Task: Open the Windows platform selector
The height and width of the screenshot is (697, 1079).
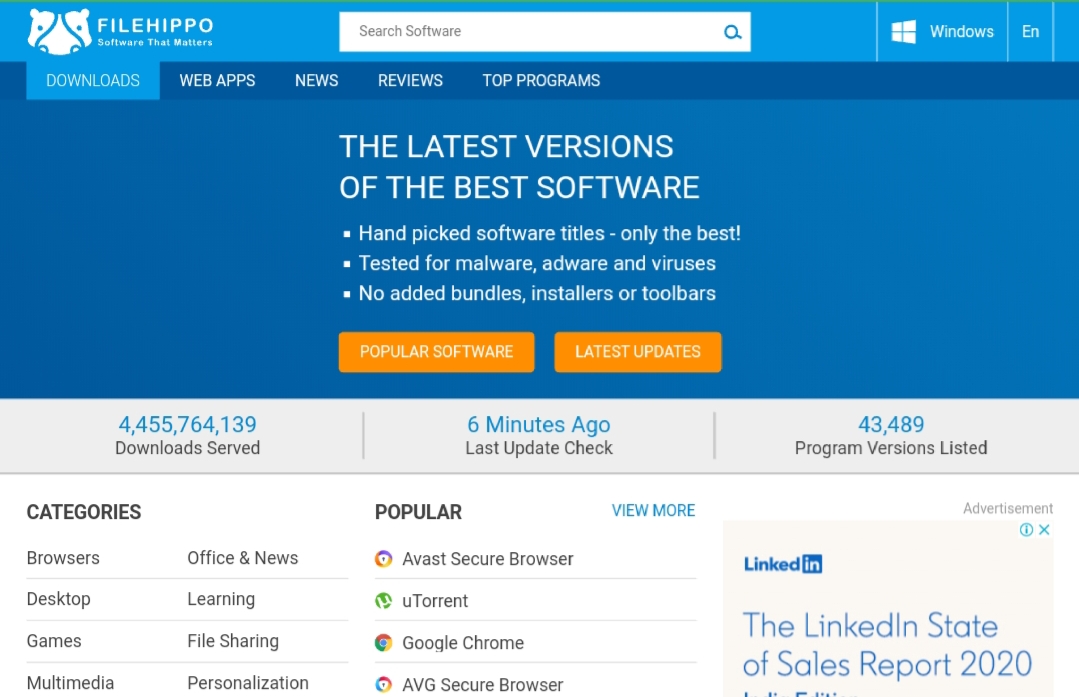Action: coord(942,32)
